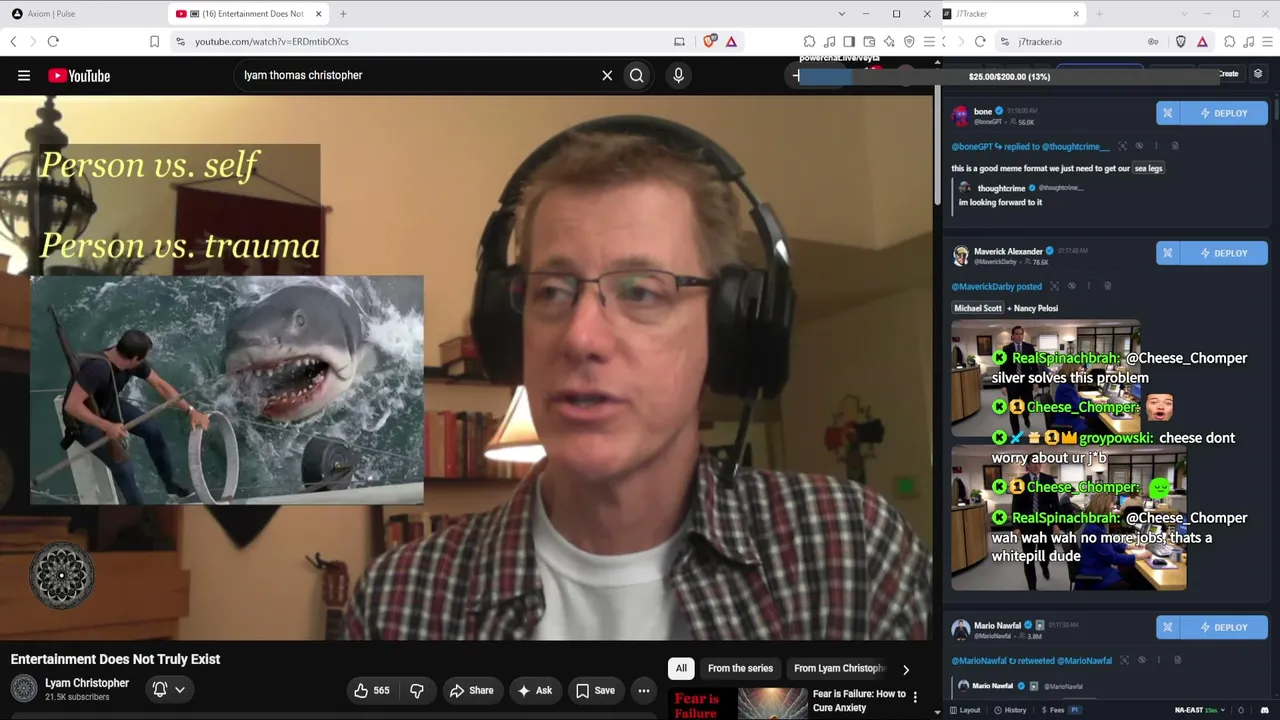This screenshot has height=720, width=1280.
Task: Open the Layout menu in J7Tracker footer
Action: pyautogui.click(x=965, y=710)
